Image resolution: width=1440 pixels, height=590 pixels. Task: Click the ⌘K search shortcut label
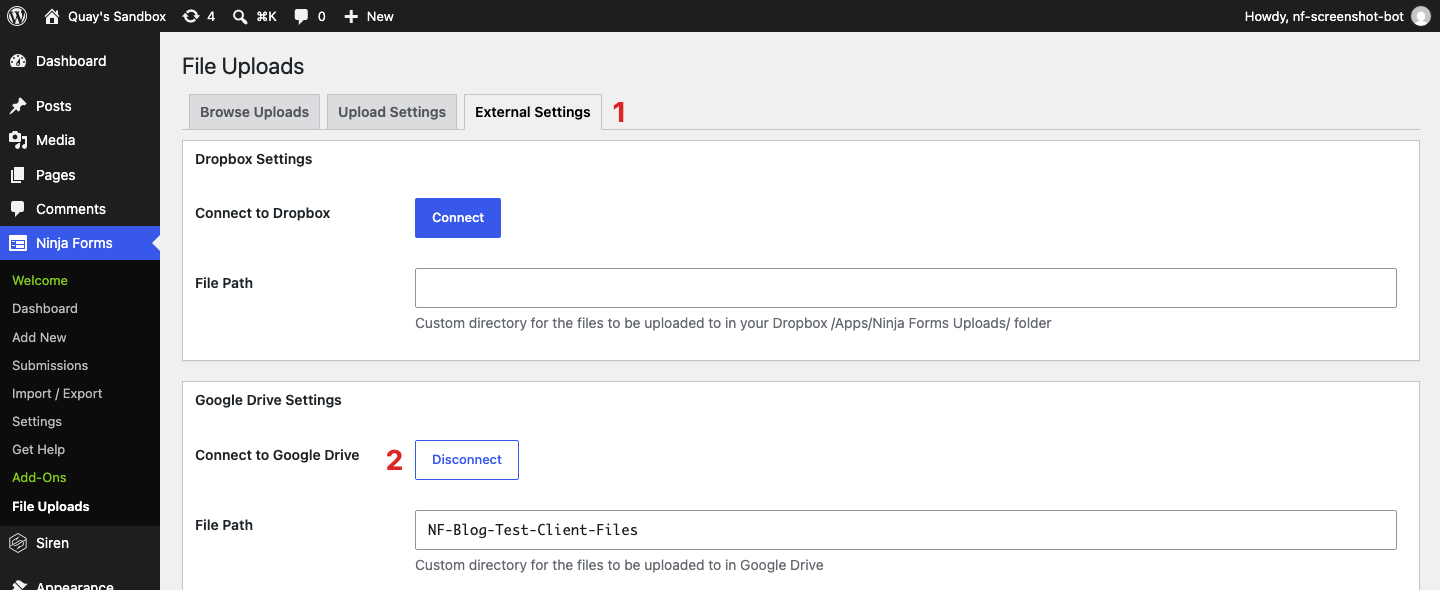[266, 16]
